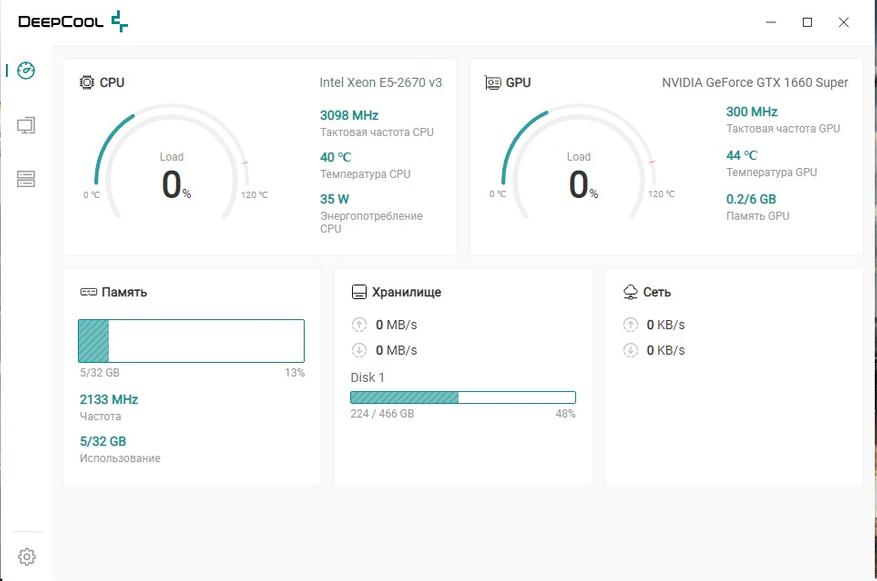Click the GPU load gauge

pos(579,161)
